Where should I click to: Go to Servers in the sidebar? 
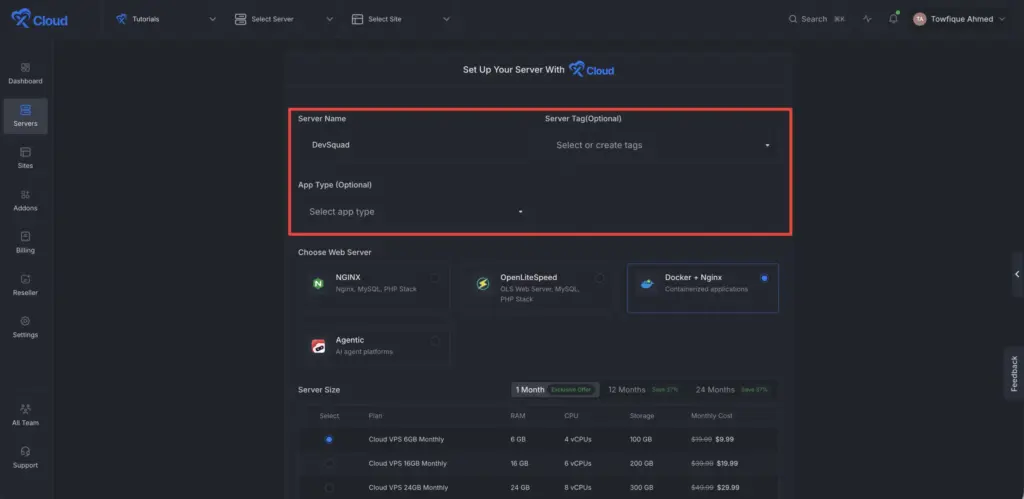click(x=25, y=116)
